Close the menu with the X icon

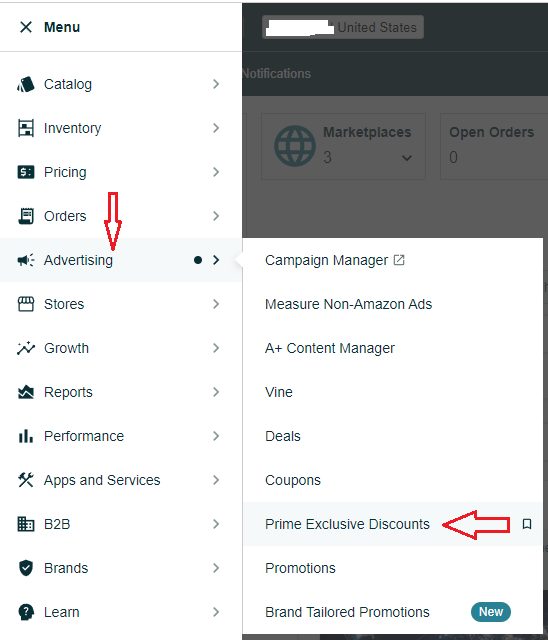(x=26, y=27)
